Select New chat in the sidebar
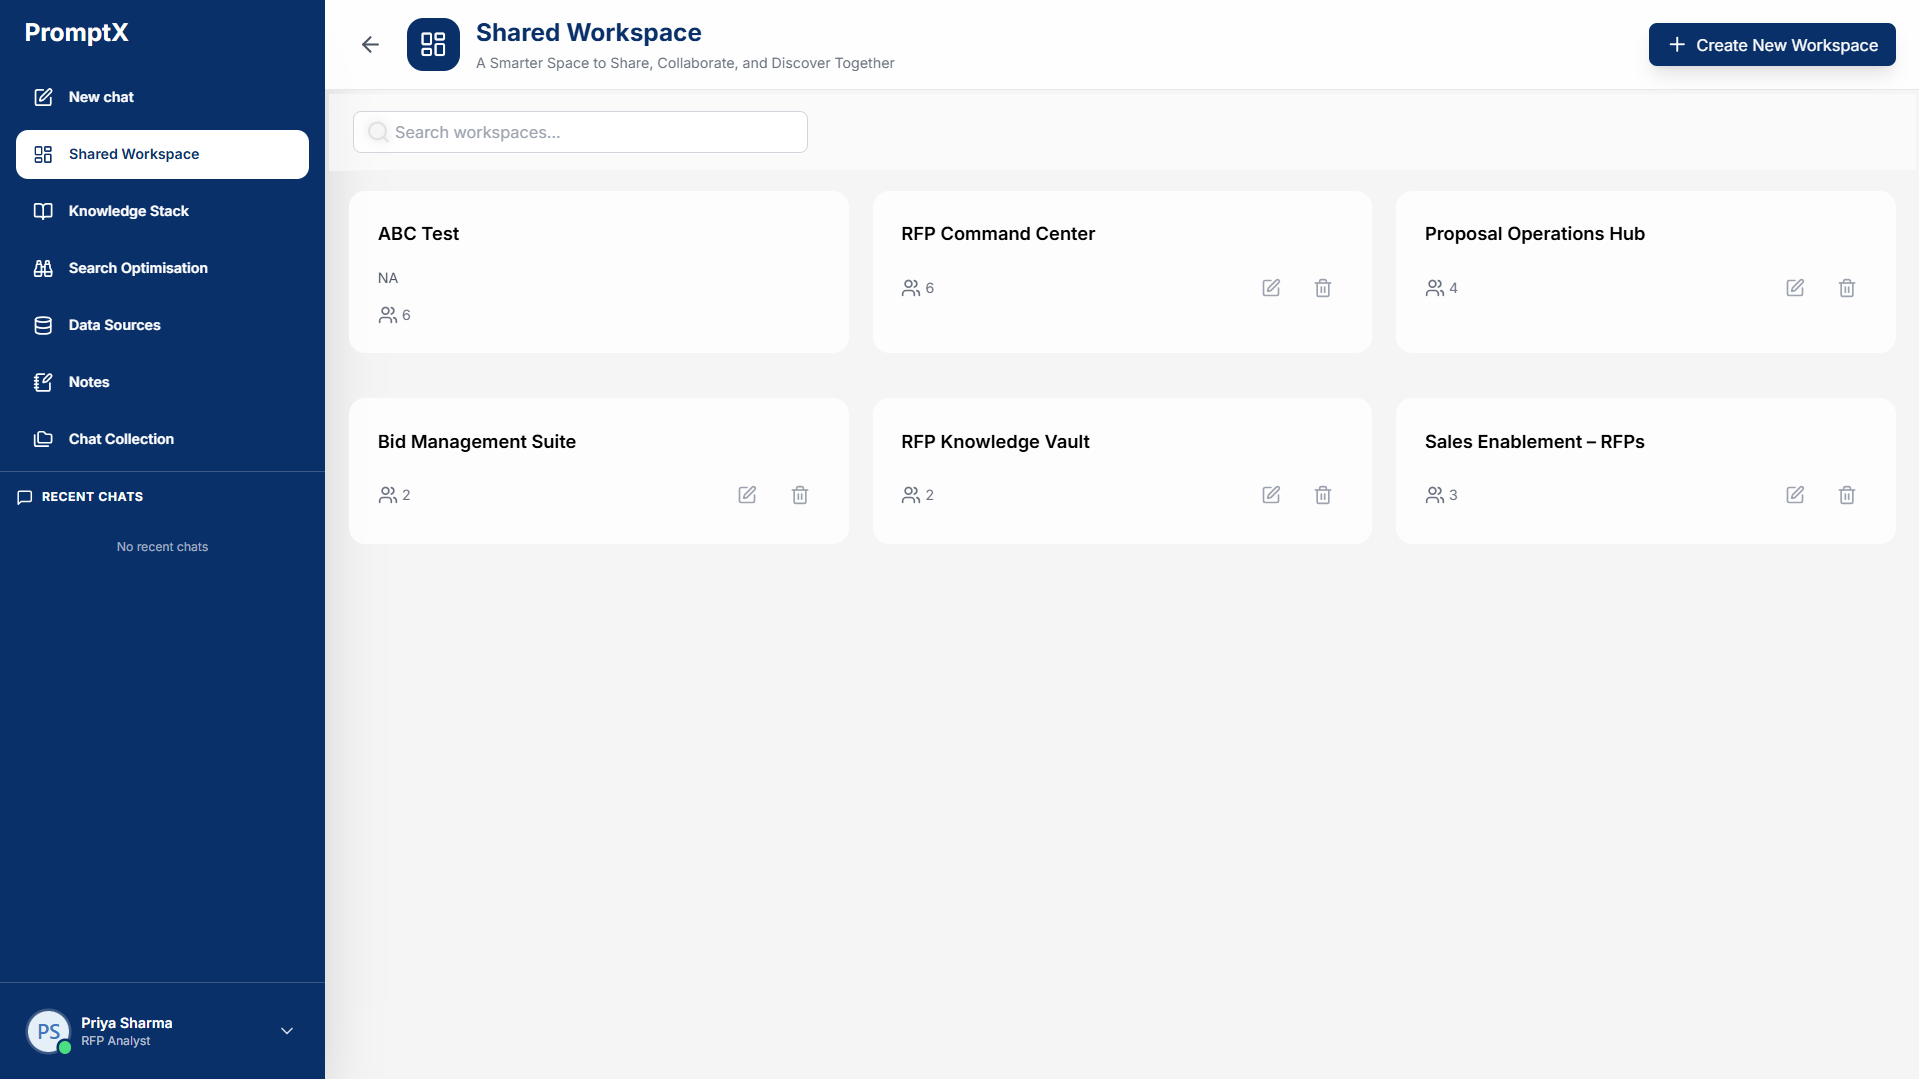The image size is (1919, 1079). (101, 97)
